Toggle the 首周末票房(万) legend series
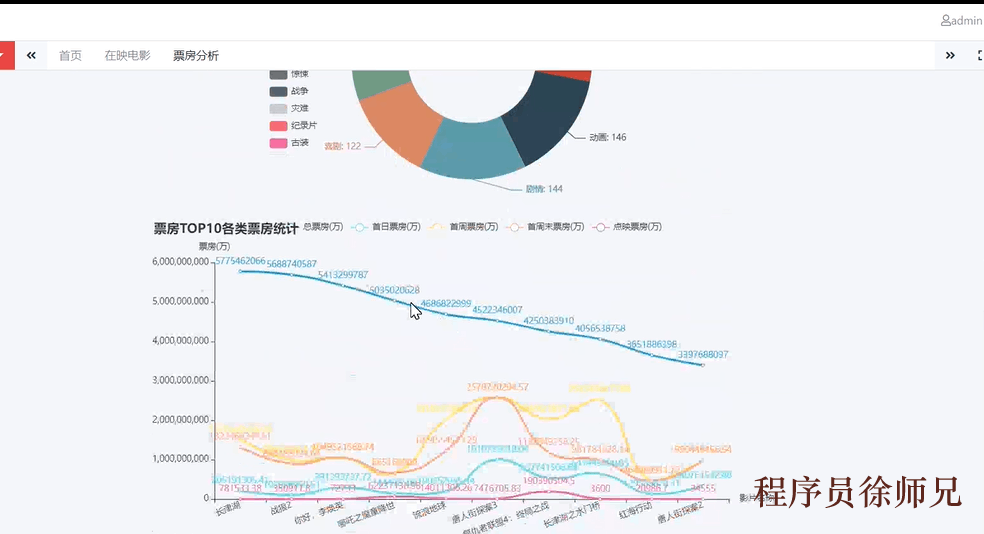 click(x=546, y=227)
